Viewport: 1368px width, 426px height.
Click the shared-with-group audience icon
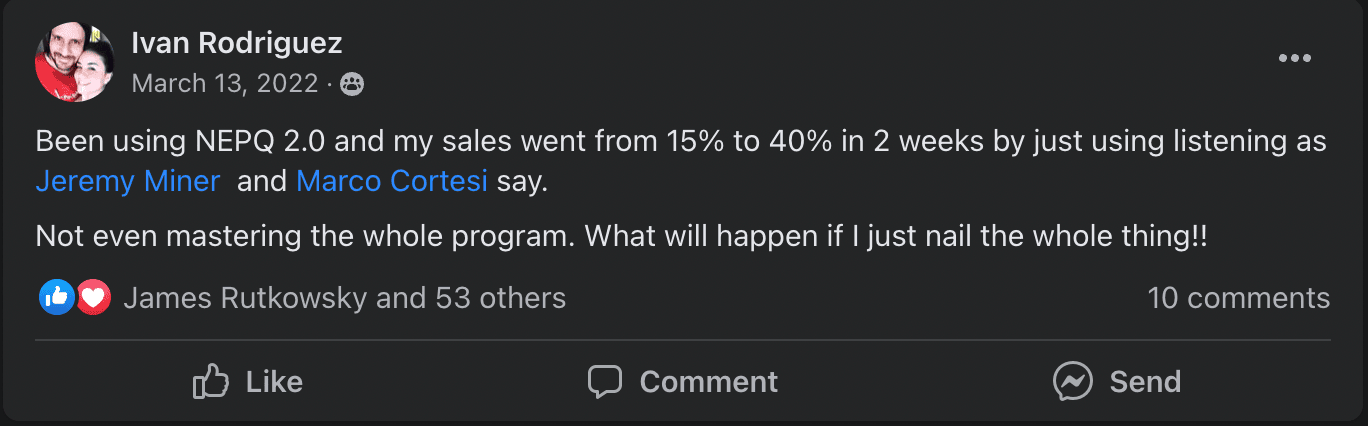coord(352,84)
